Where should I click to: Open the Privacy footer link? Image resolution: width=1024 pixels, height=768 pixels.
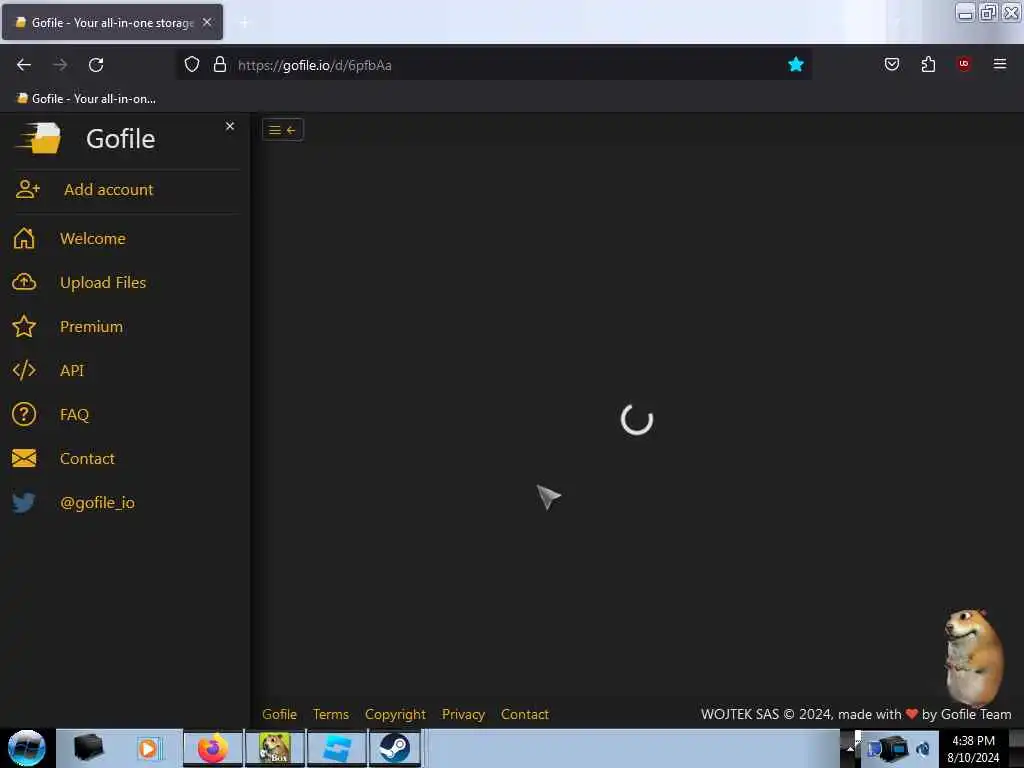(x=463, y=714)
